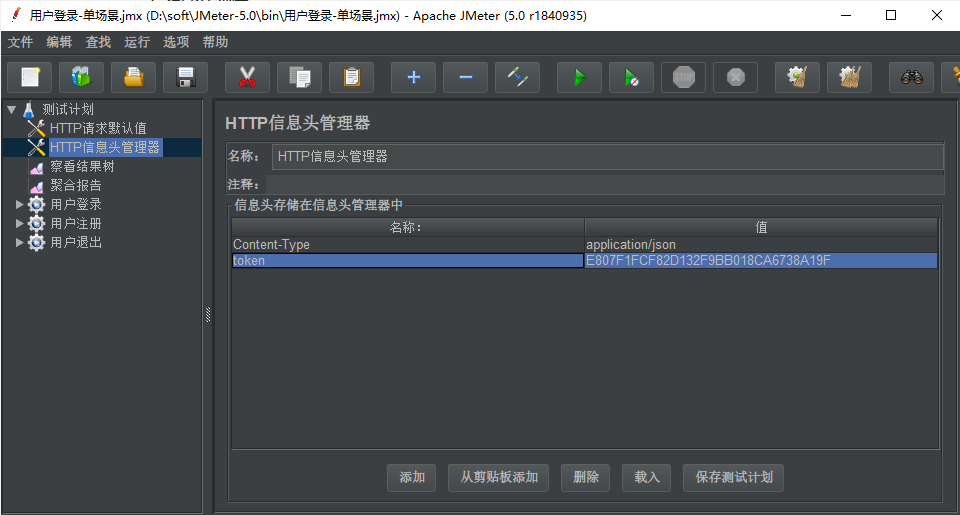Save the test plan with floppy icon

click(186, 77)
